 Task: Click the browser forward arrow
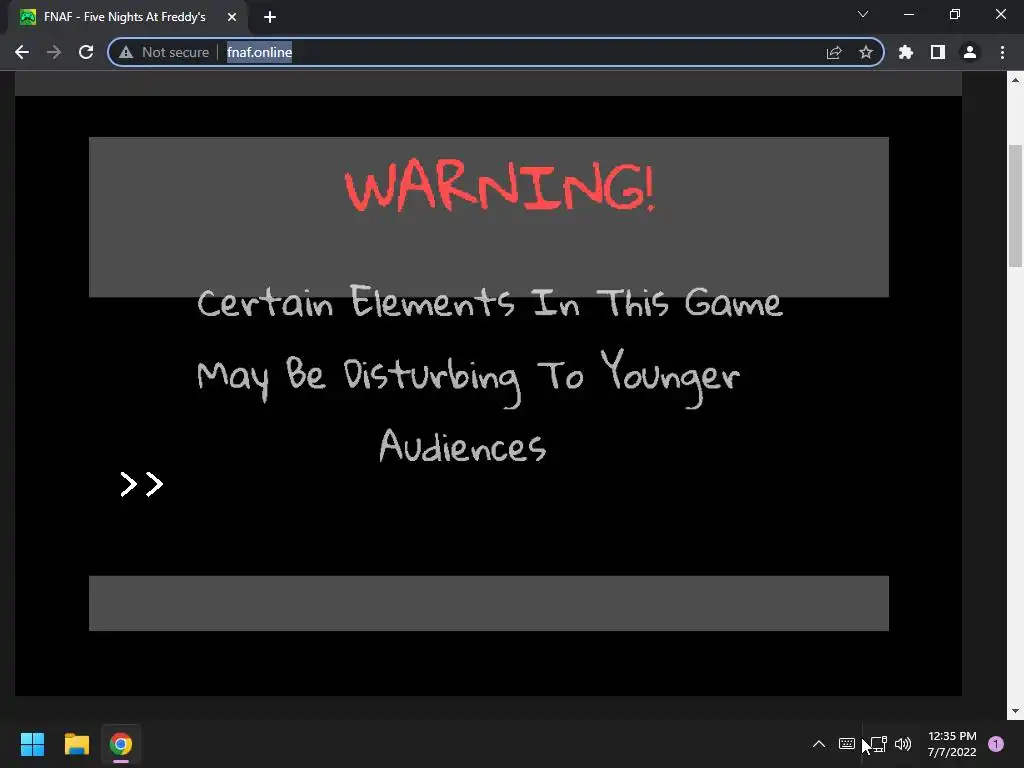[54, 52]
